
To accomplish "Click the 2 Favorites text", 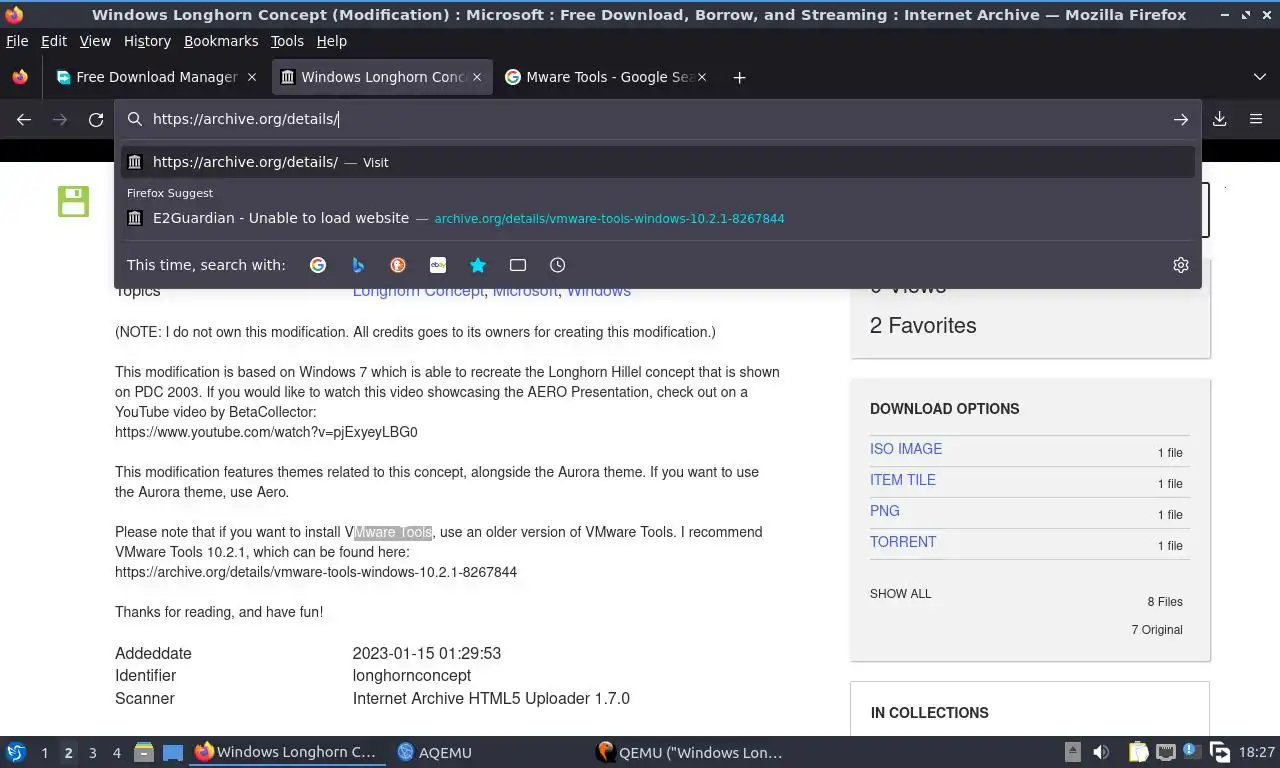I will point(923,325).
